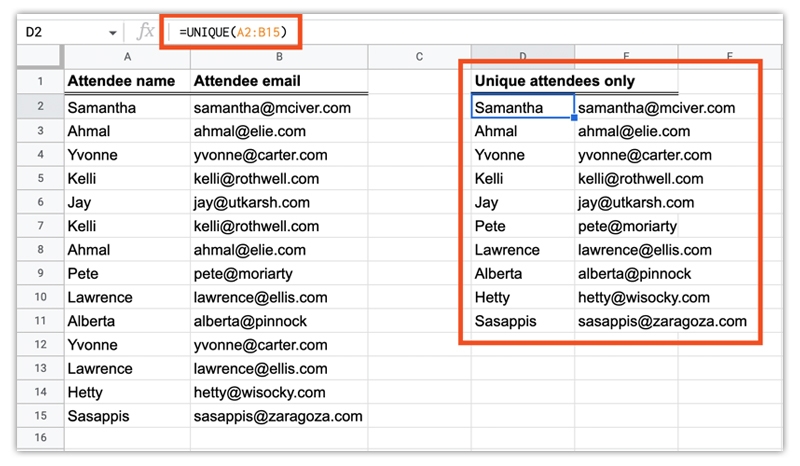Click empty cell C2
Screen dimensions: 800x466
click(419, 107)
